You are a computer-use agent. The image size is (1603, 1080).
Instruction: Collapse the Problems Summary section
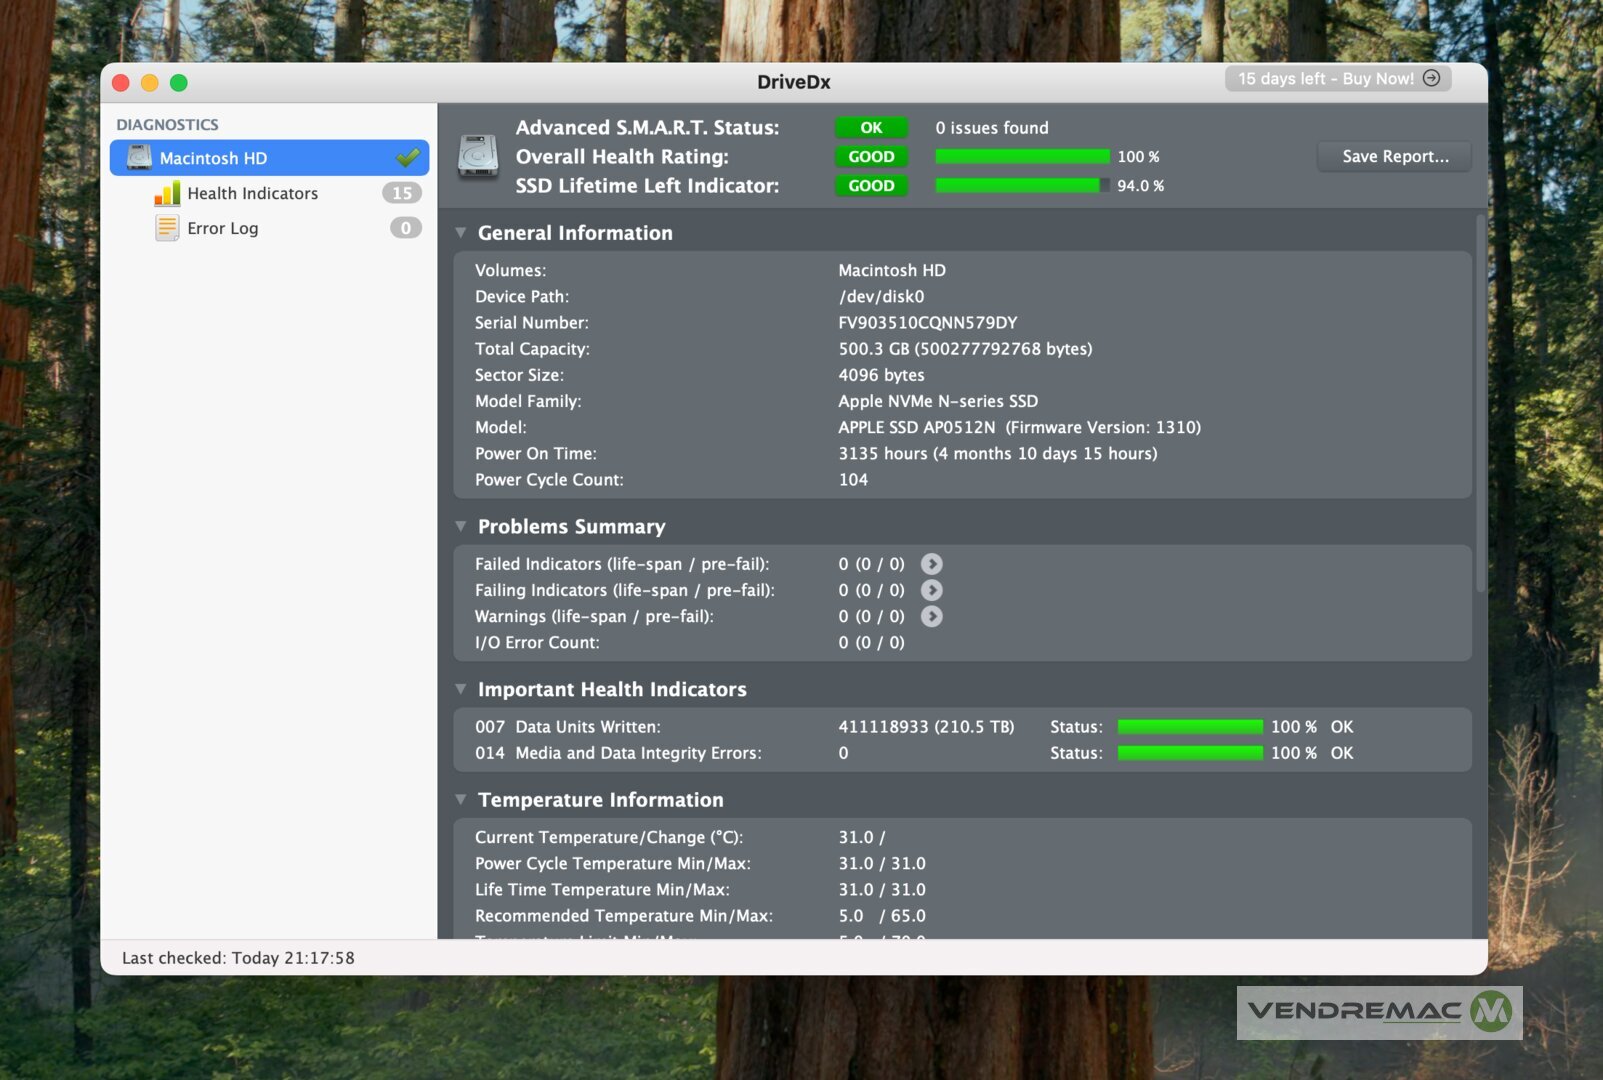[x=461, y=527]
